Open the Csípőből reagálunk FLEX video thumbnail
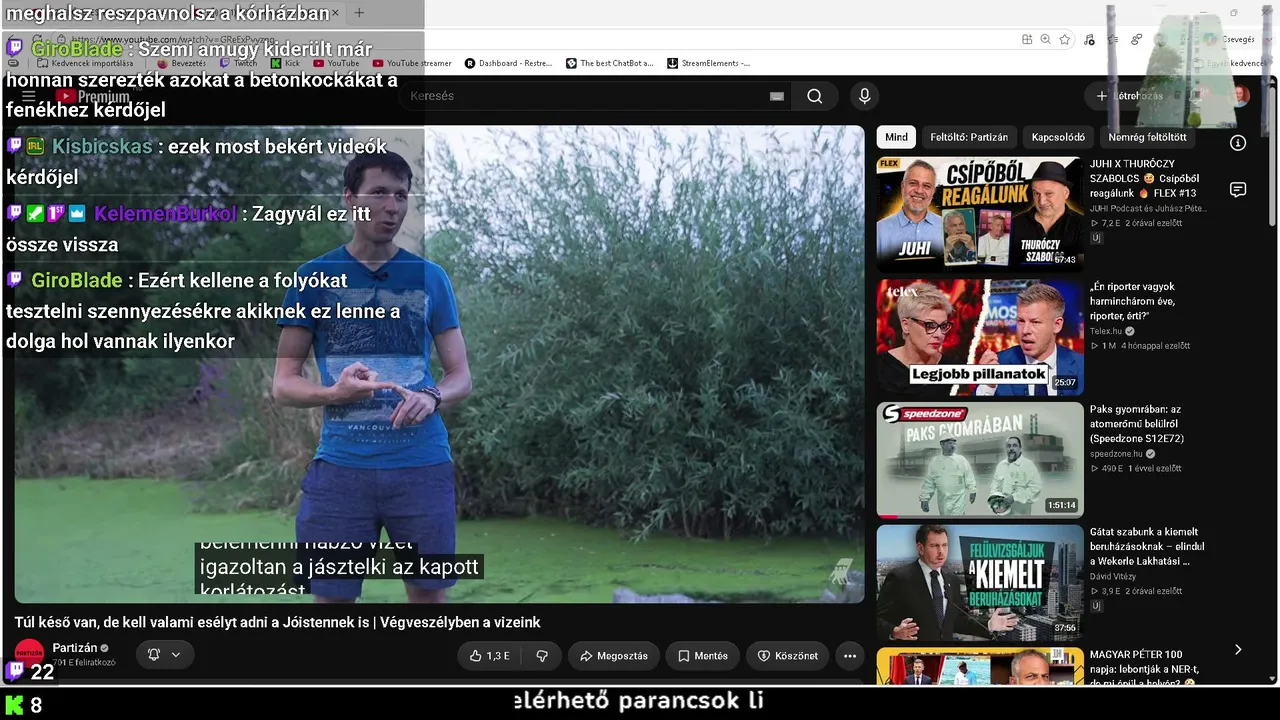 [x=980, y=213]
